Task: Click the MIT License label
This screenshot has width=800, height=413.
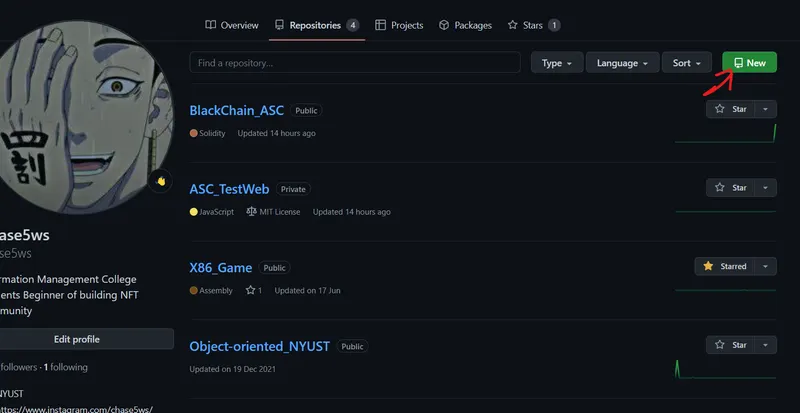Action: pos(280,212)
